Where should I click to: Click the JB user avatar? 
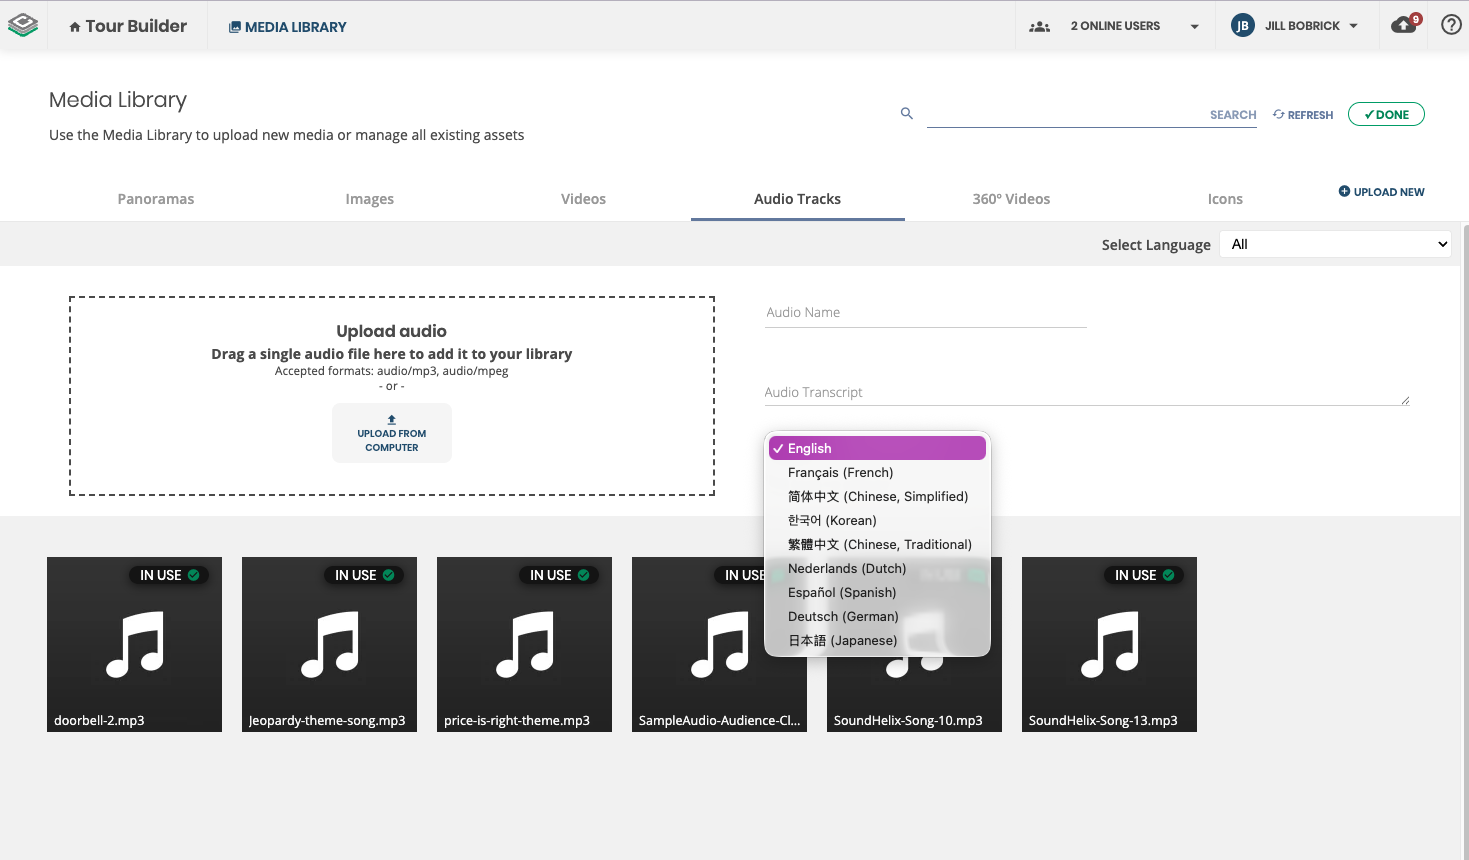(x=1242, y=26)
